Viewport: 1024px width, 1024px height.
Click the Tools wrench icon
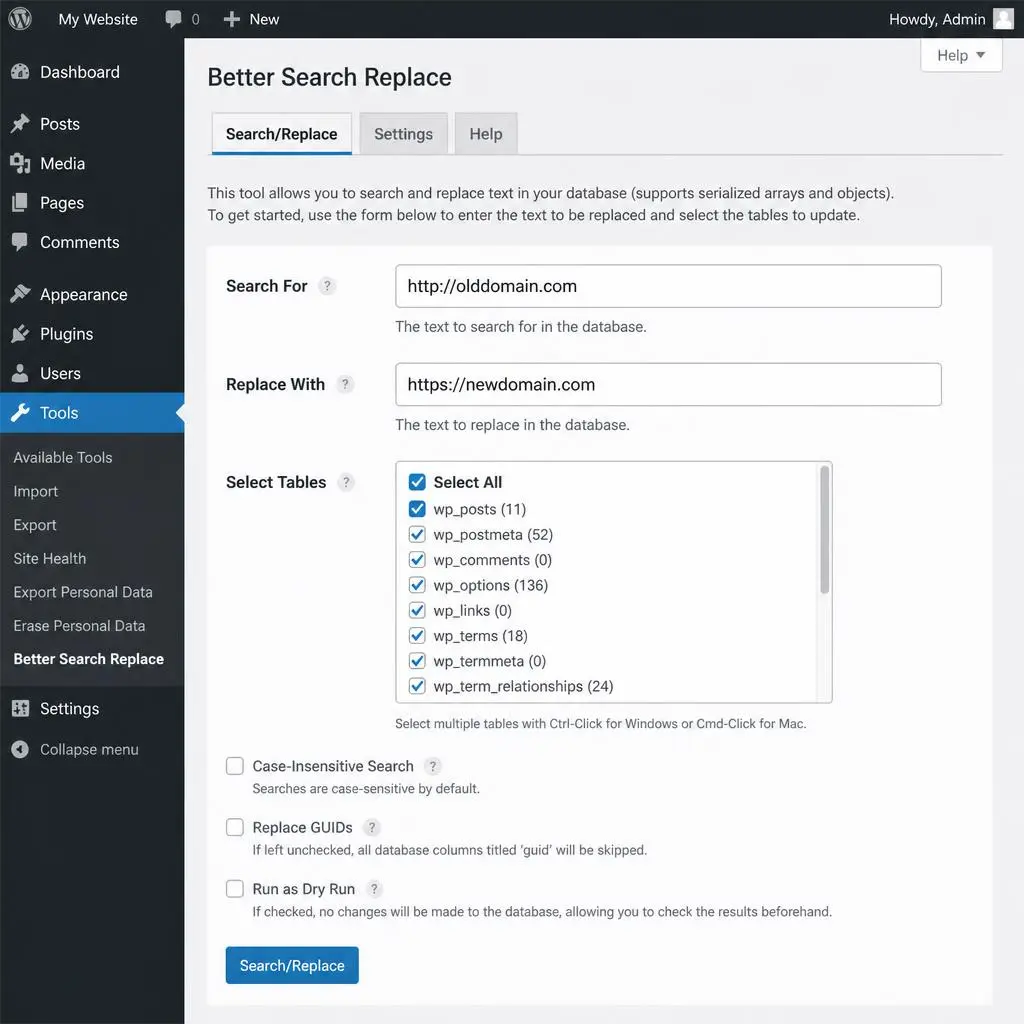click(20, 412)
